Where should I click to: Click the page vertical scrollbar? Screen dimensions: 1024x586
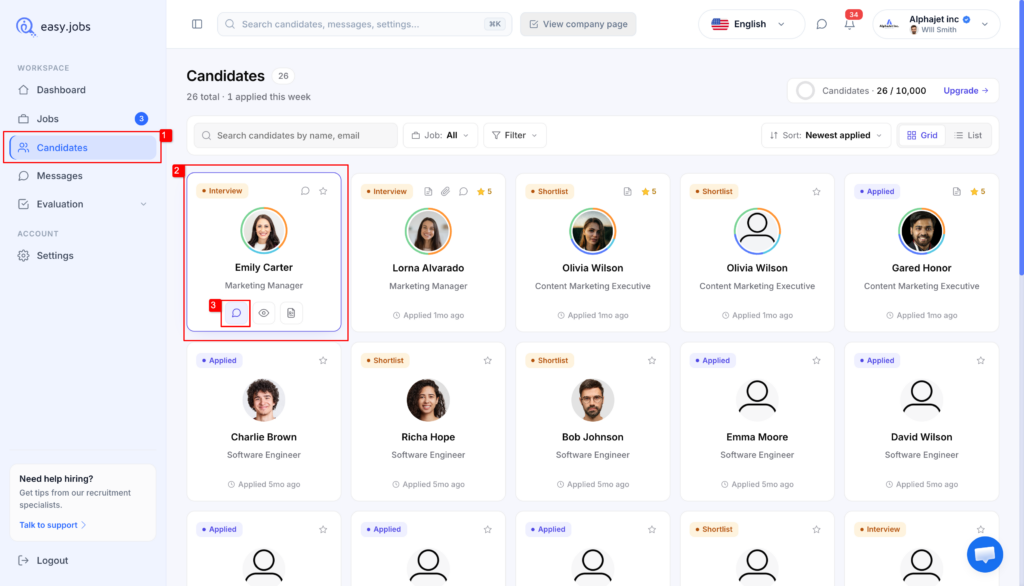(x=1021, y=138)
